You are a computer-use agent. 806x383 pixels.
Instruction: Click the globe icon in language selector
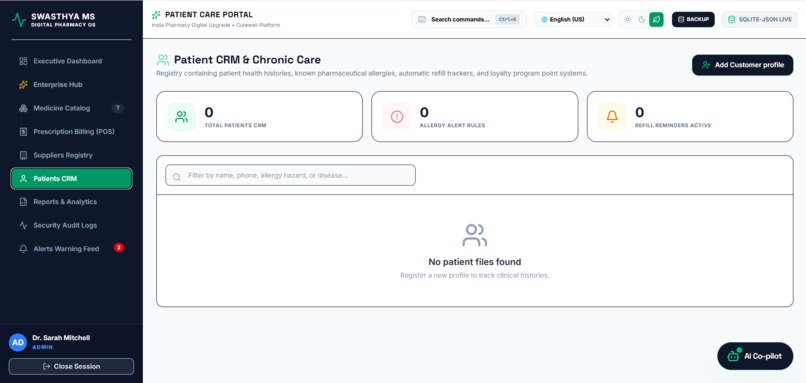coord(544,20)
